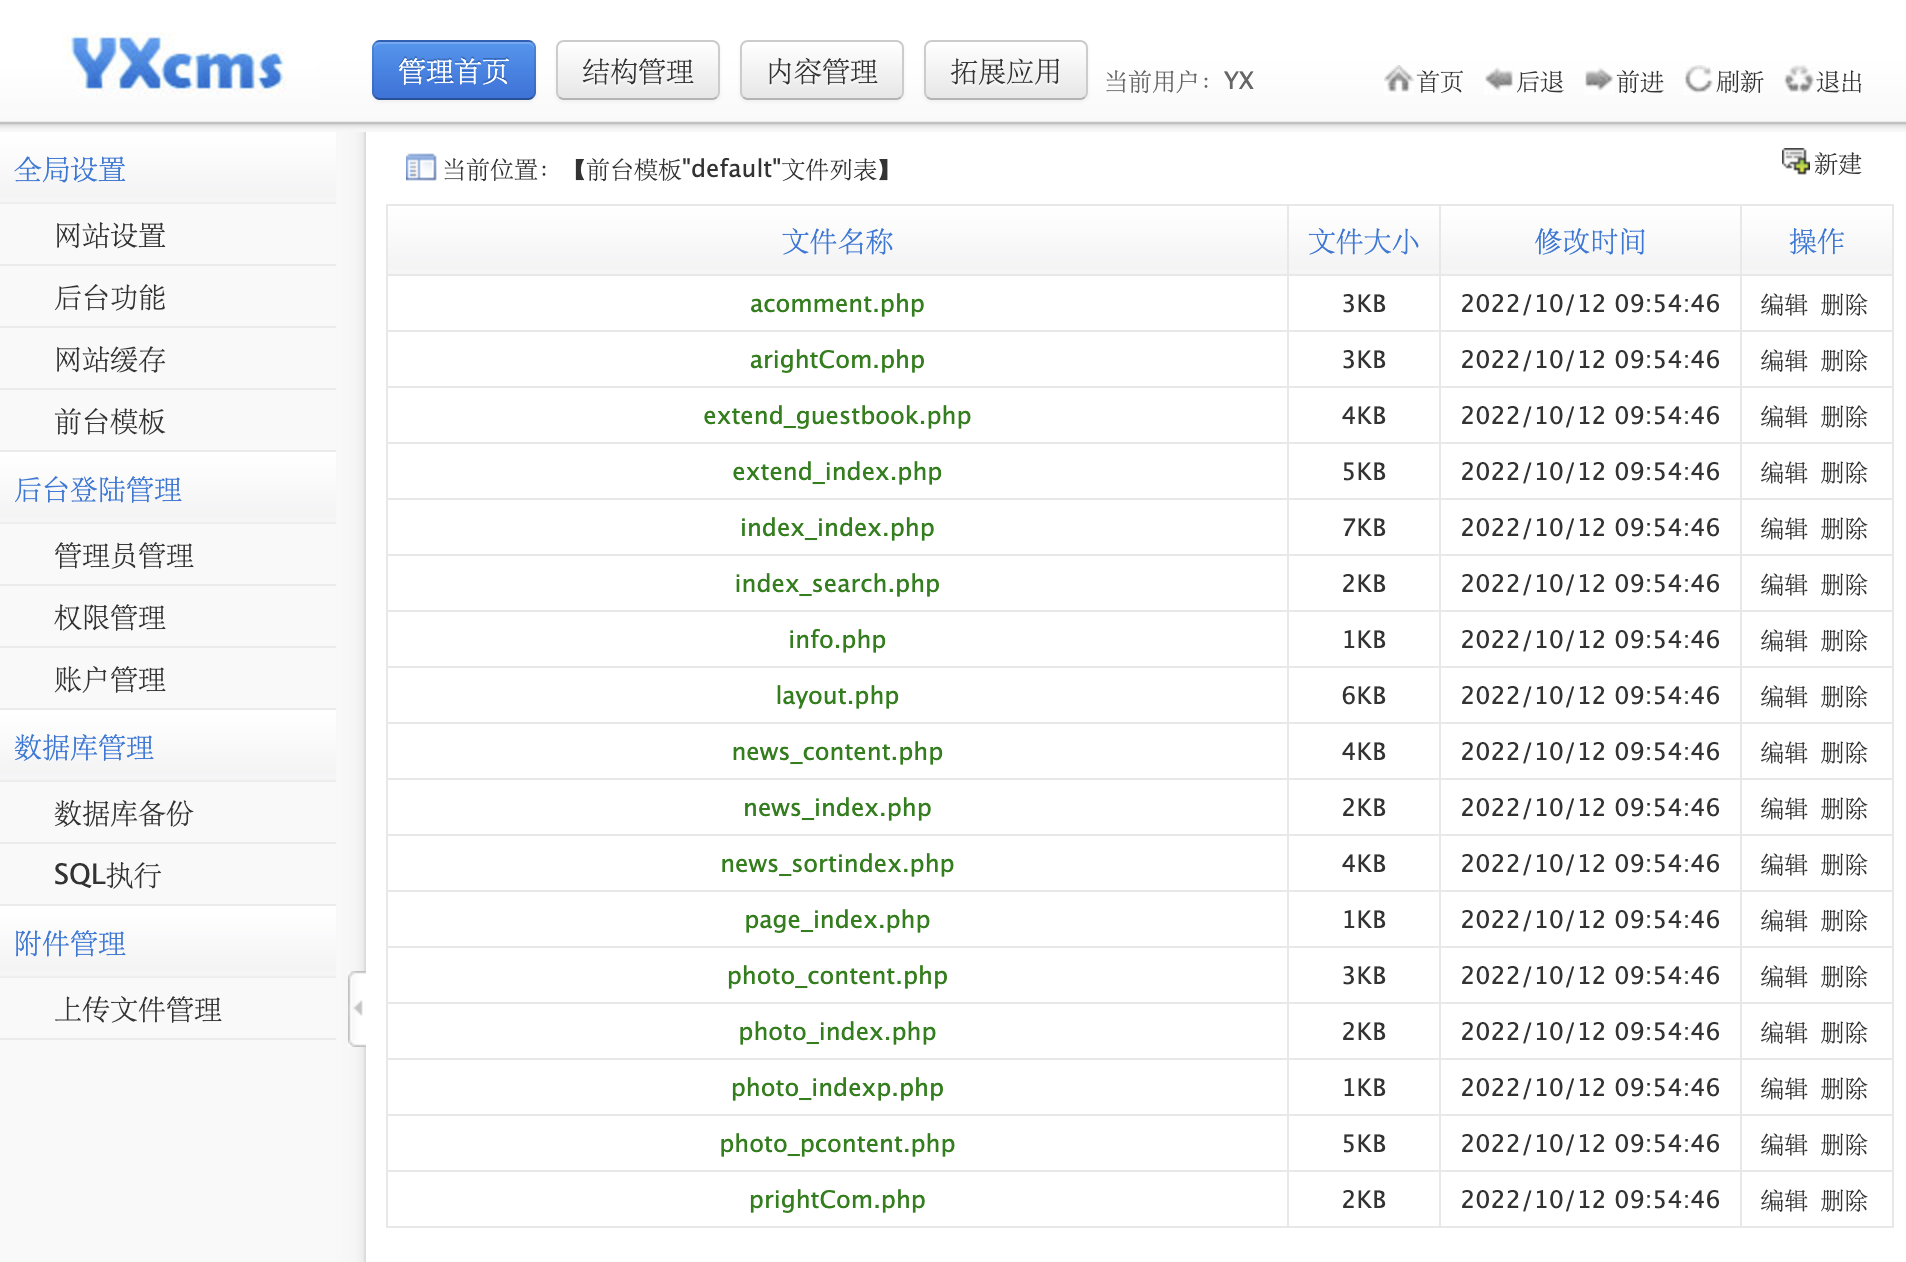Viewport: 1906px width, 1262px height.
Task: Open the 管理首页 tab
Action: click(454, 71)
